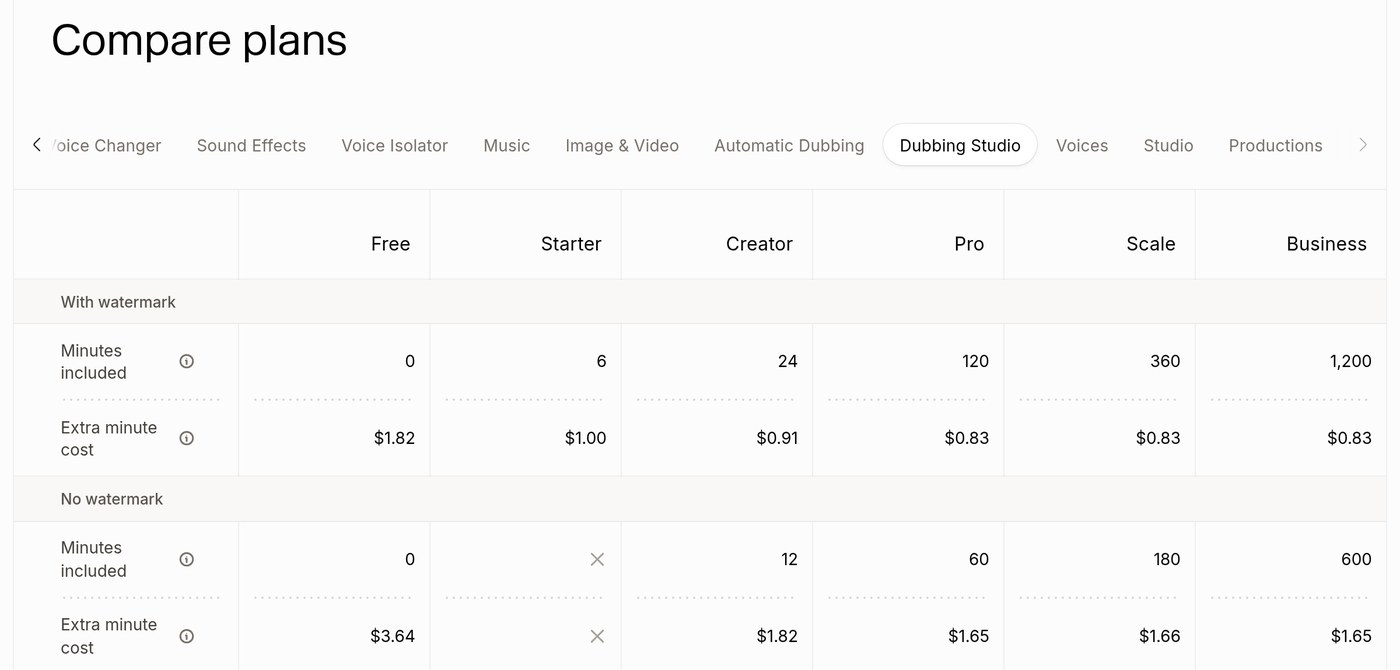
Task: Open the Voice Isolator tab
Action: 394,146
